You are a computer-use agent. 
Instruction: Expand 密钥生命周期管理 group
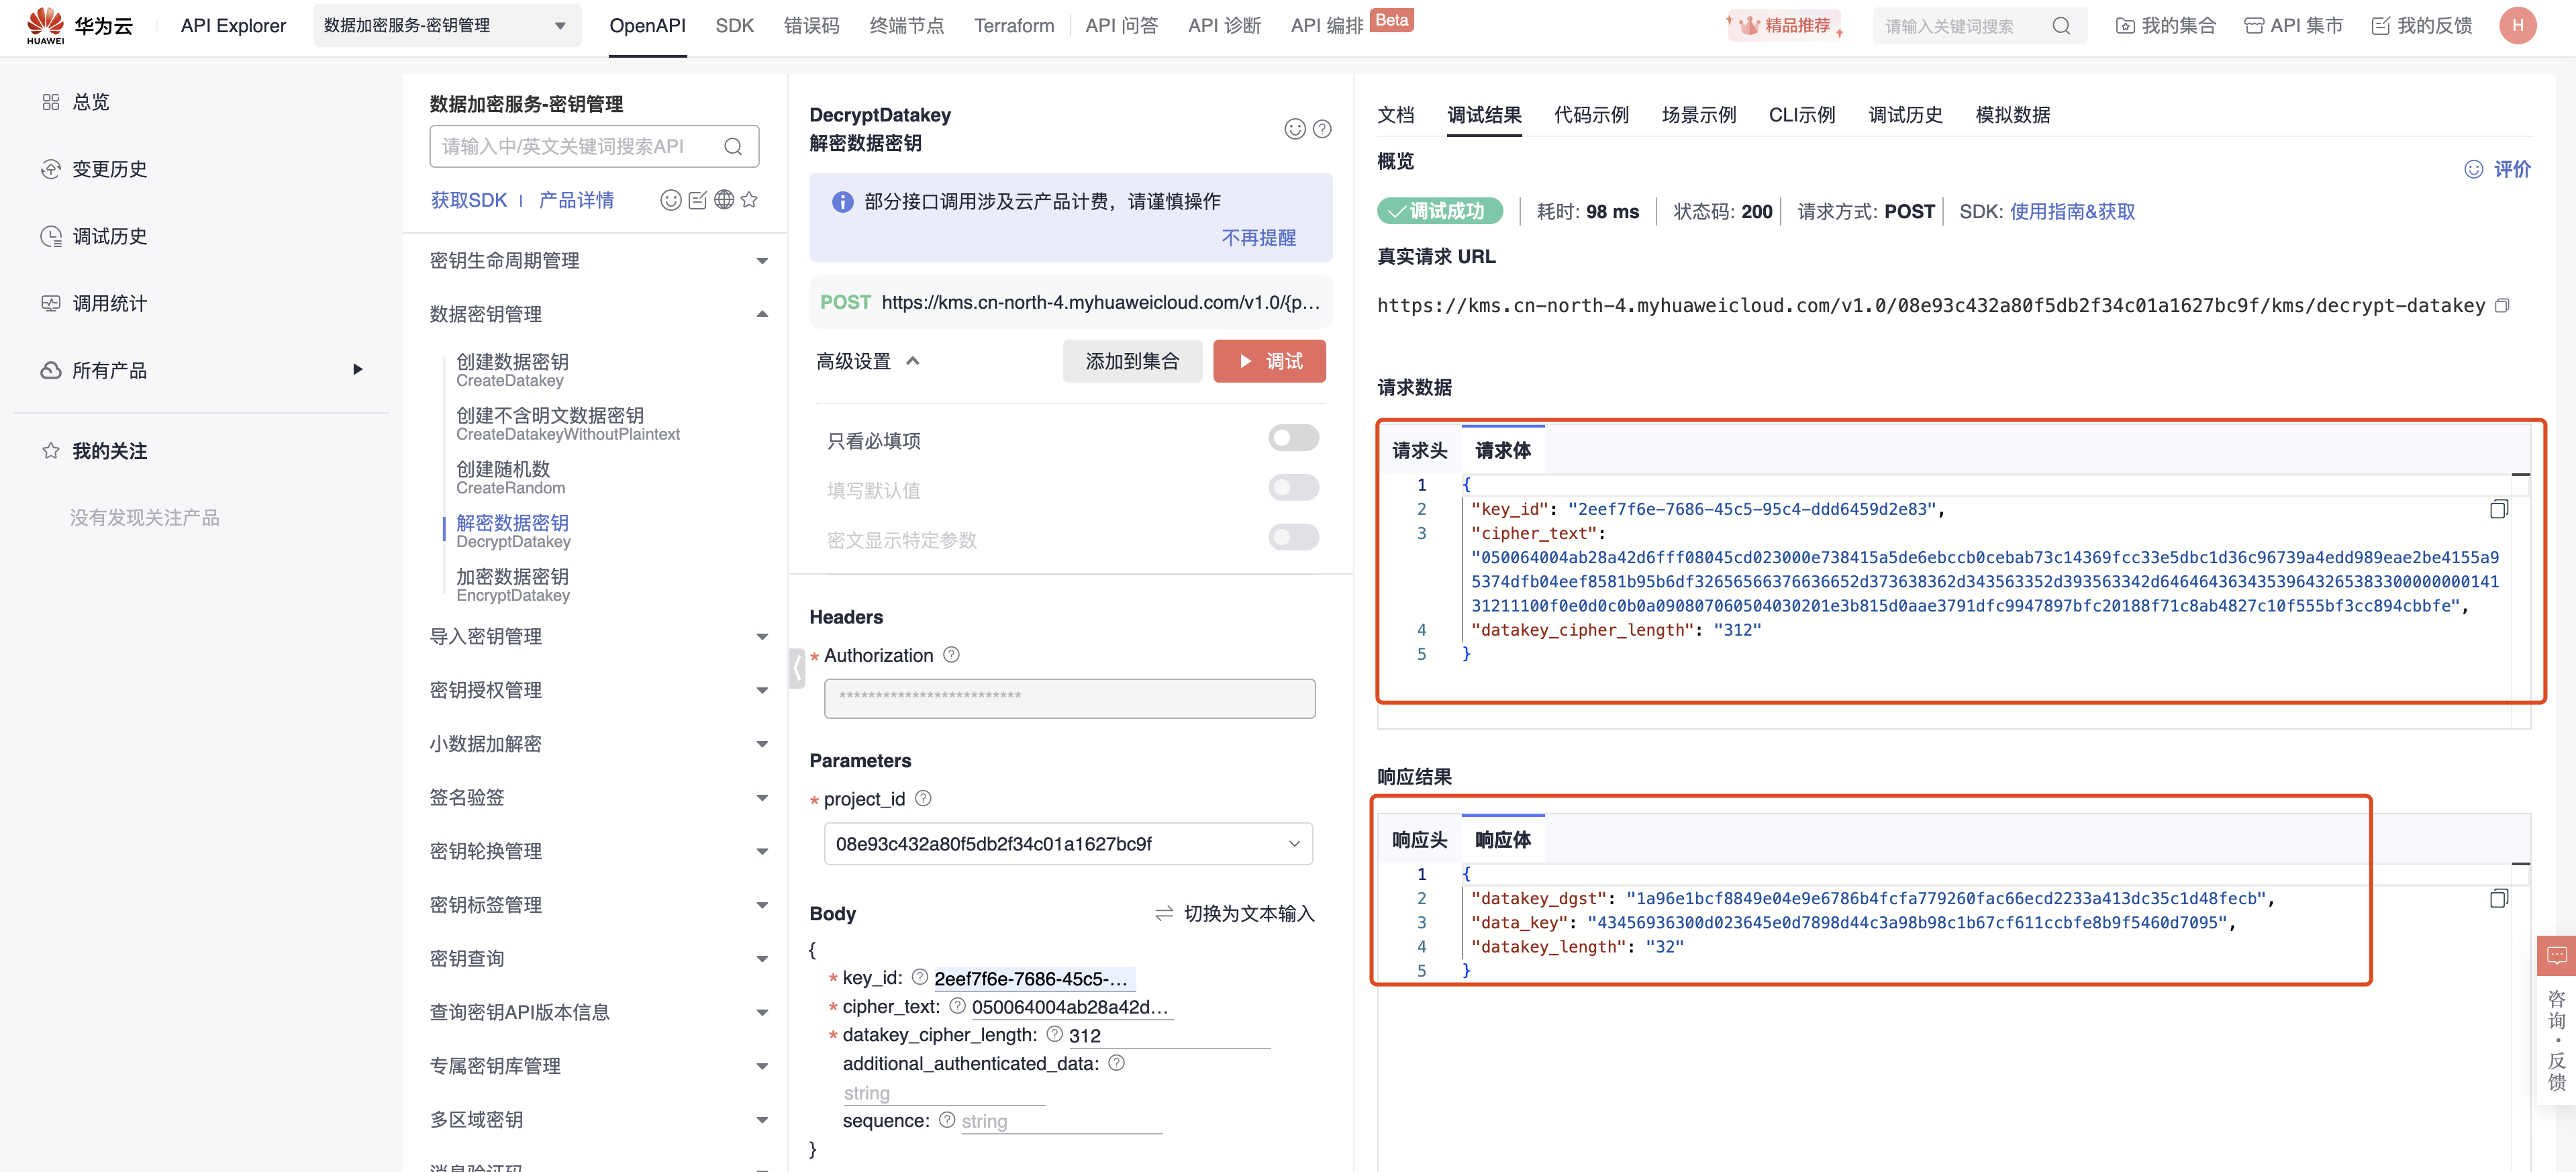[599, 261]
